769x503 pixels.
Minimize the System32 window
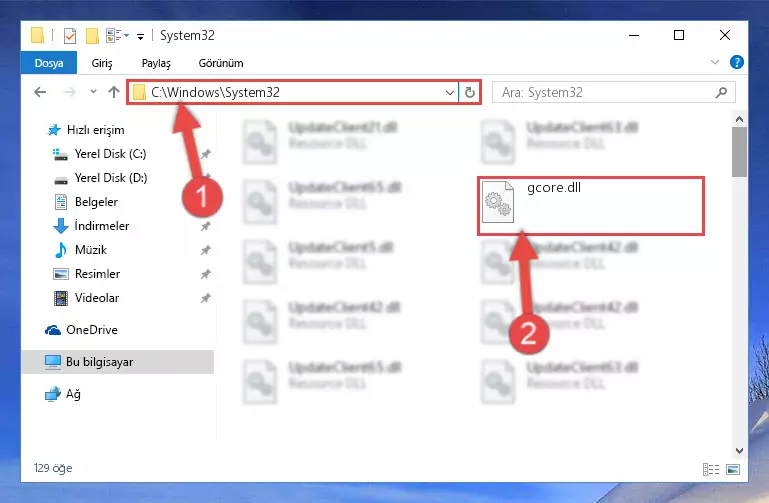634,35
